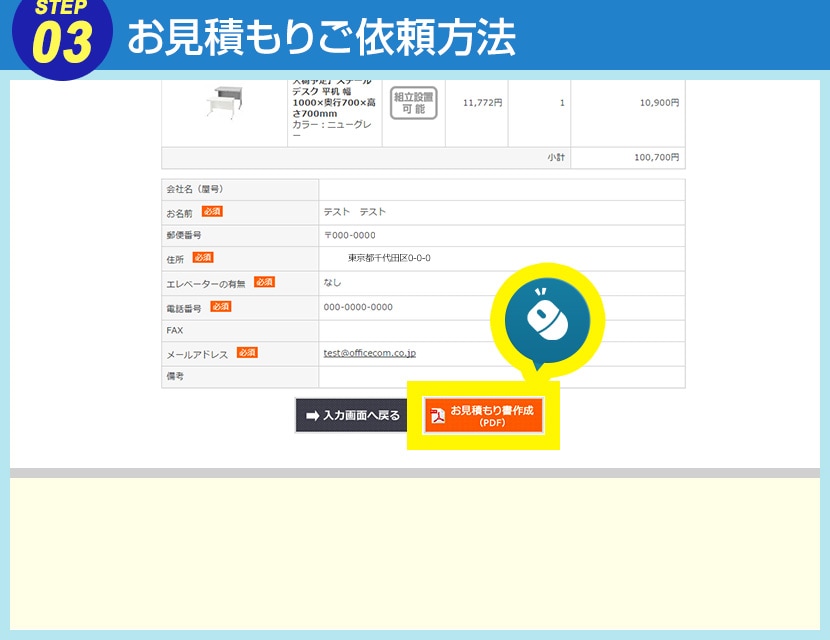
Task: Click the 必須 badge next to 住所
Action: tap(203, 257)
